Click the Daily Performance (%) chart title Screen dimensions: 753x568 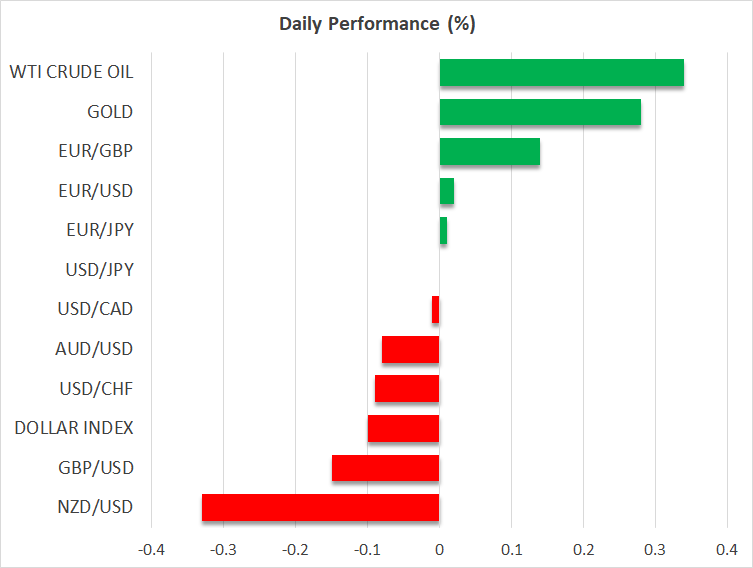pyautogui.click(x=377, y=24)
